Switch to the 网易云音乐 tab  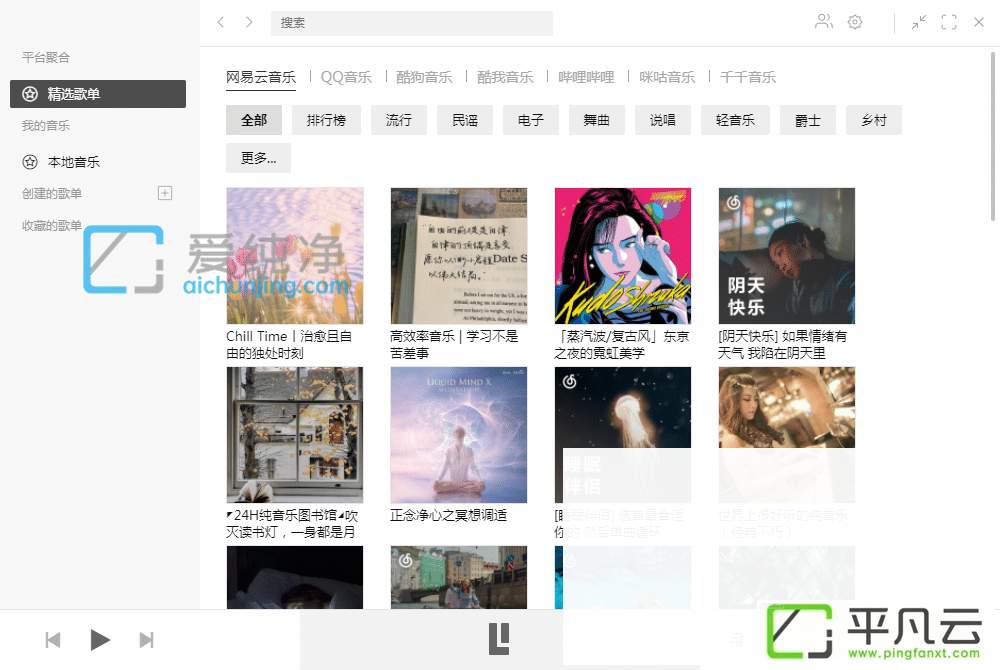coord(261,77)
